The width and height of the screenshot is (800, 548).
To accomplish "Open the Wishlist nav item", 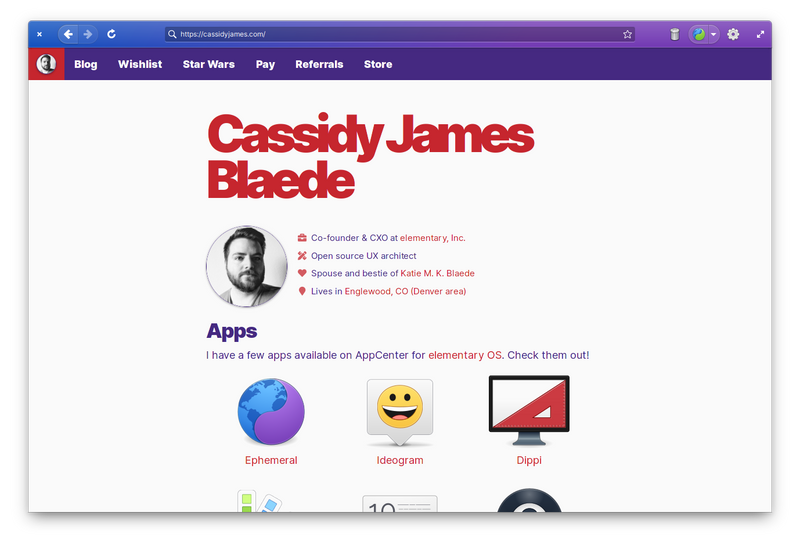I will coord(140,64).
